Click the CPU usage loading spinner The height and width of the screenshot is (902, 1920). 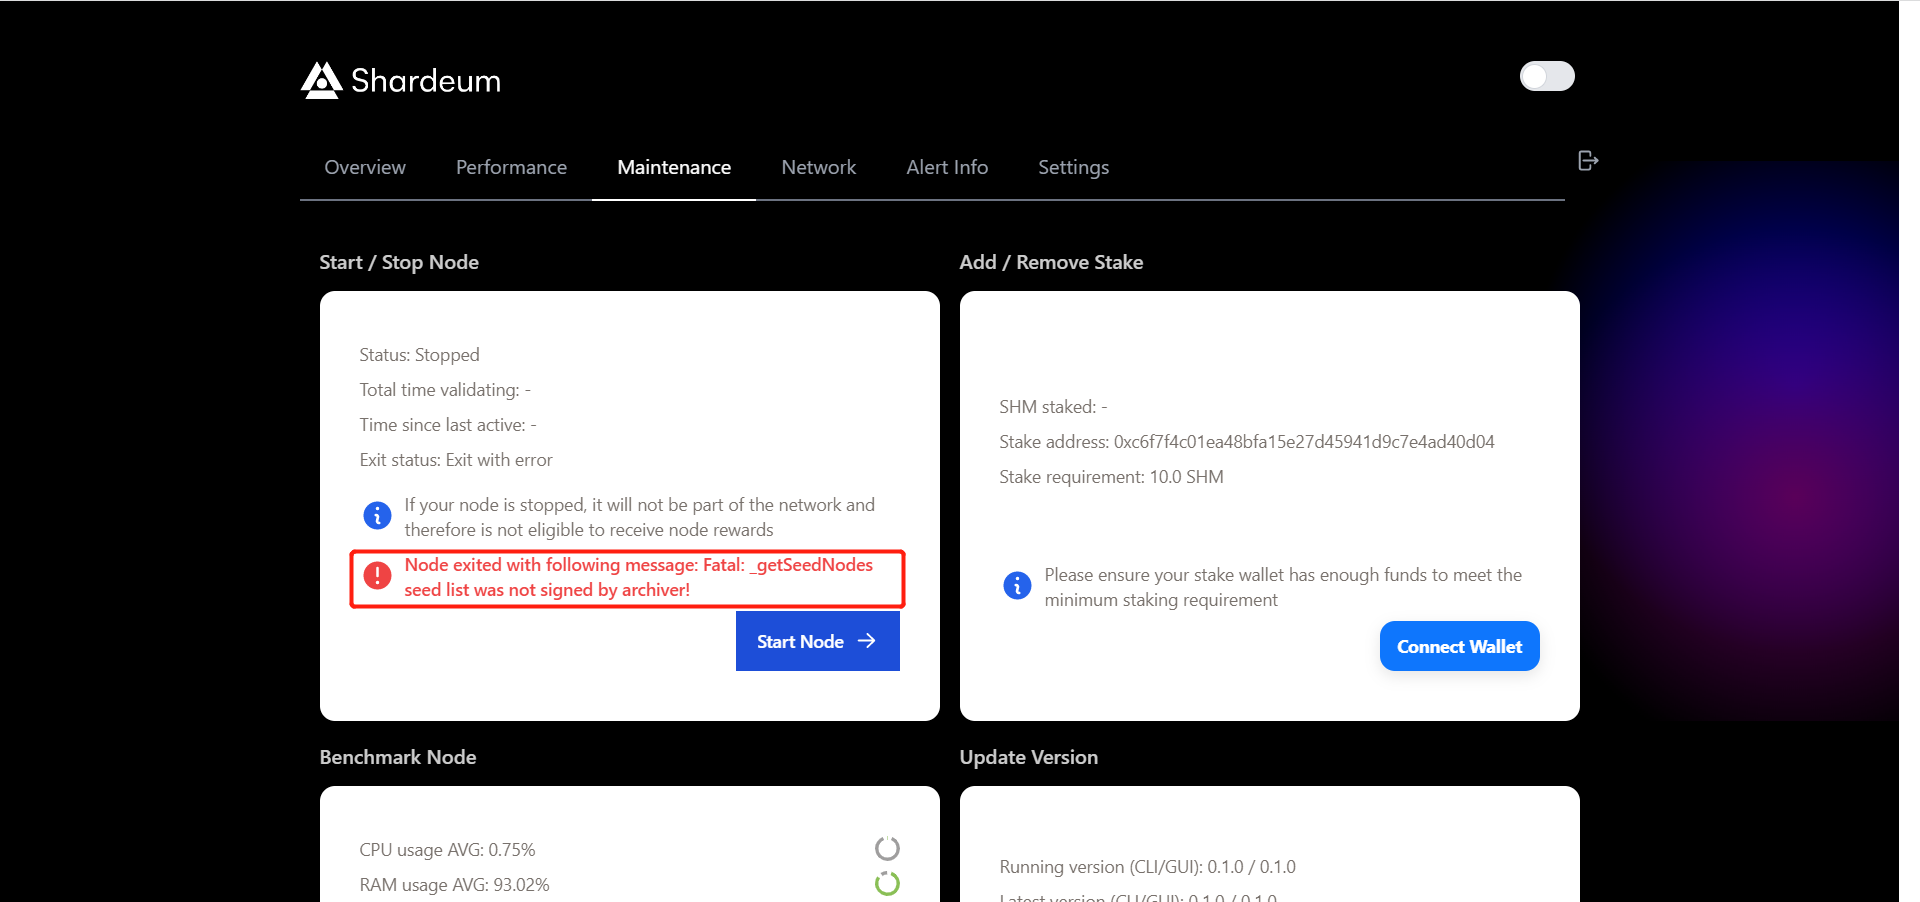886,847
